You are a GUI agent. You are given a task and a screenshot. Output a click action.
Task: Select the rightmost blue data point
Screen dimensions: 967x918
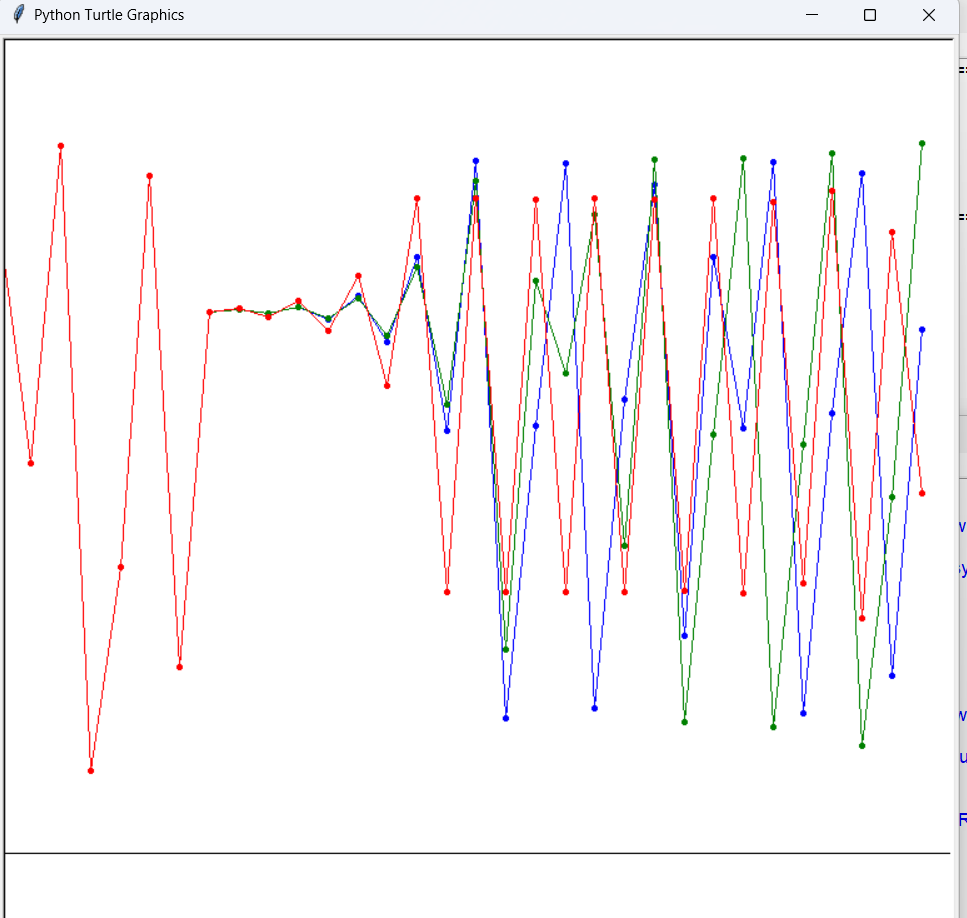pyautogui.click(x=922, y=329)
